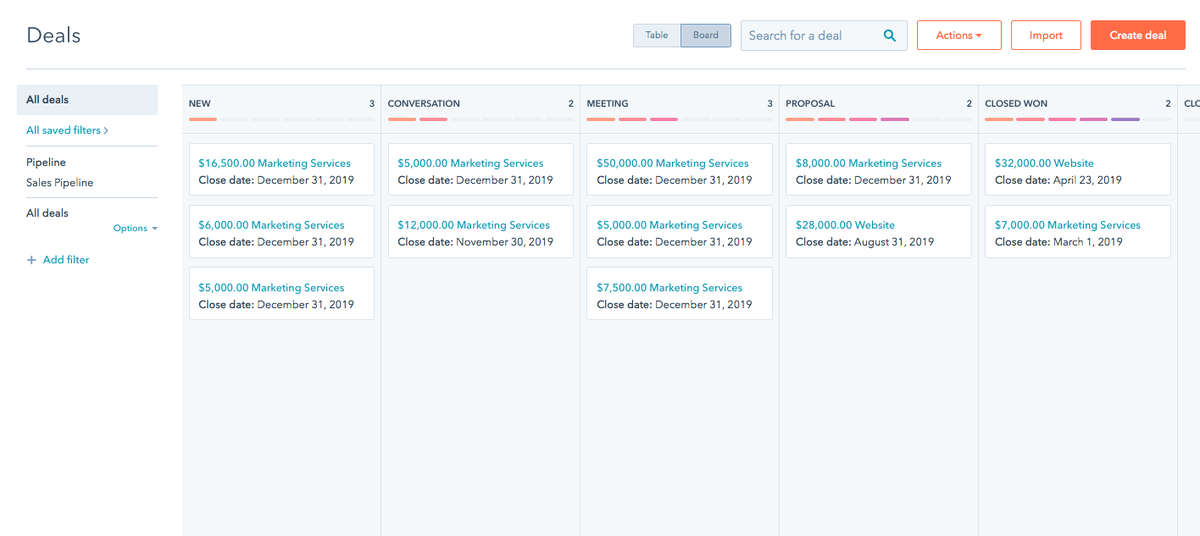Open the $7,000.00 Marketing Services deal
Viewport: 1200px width, 536px height.
1068,225
